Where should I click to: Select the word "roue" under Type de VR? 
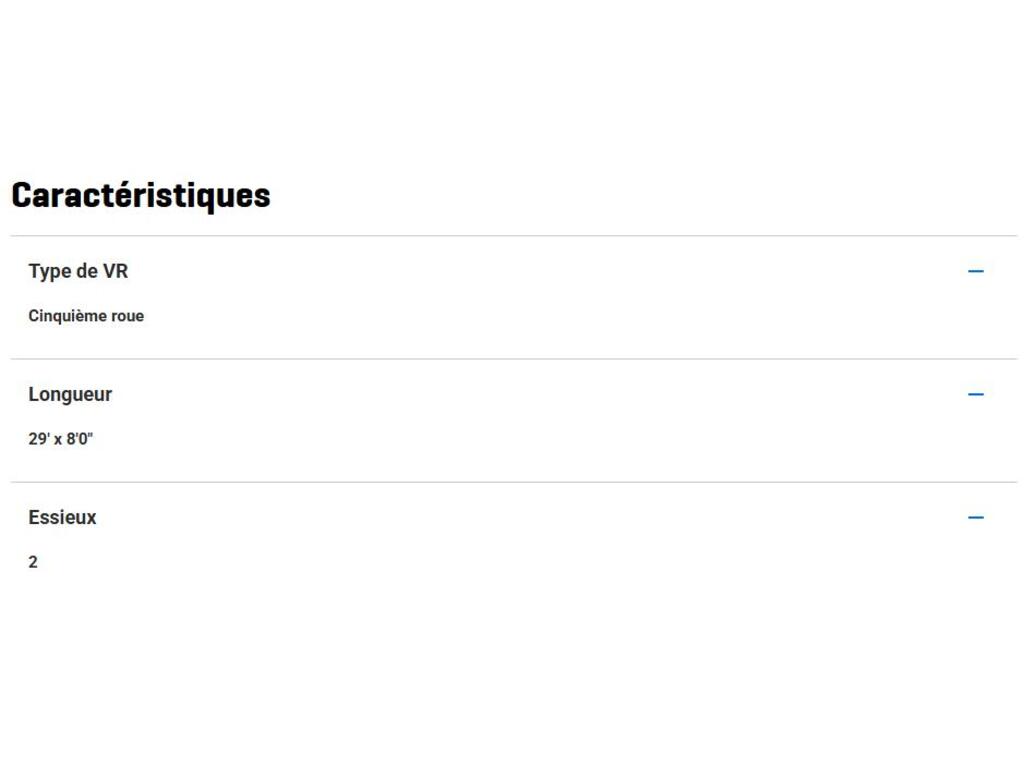click(x=127, y=316)
